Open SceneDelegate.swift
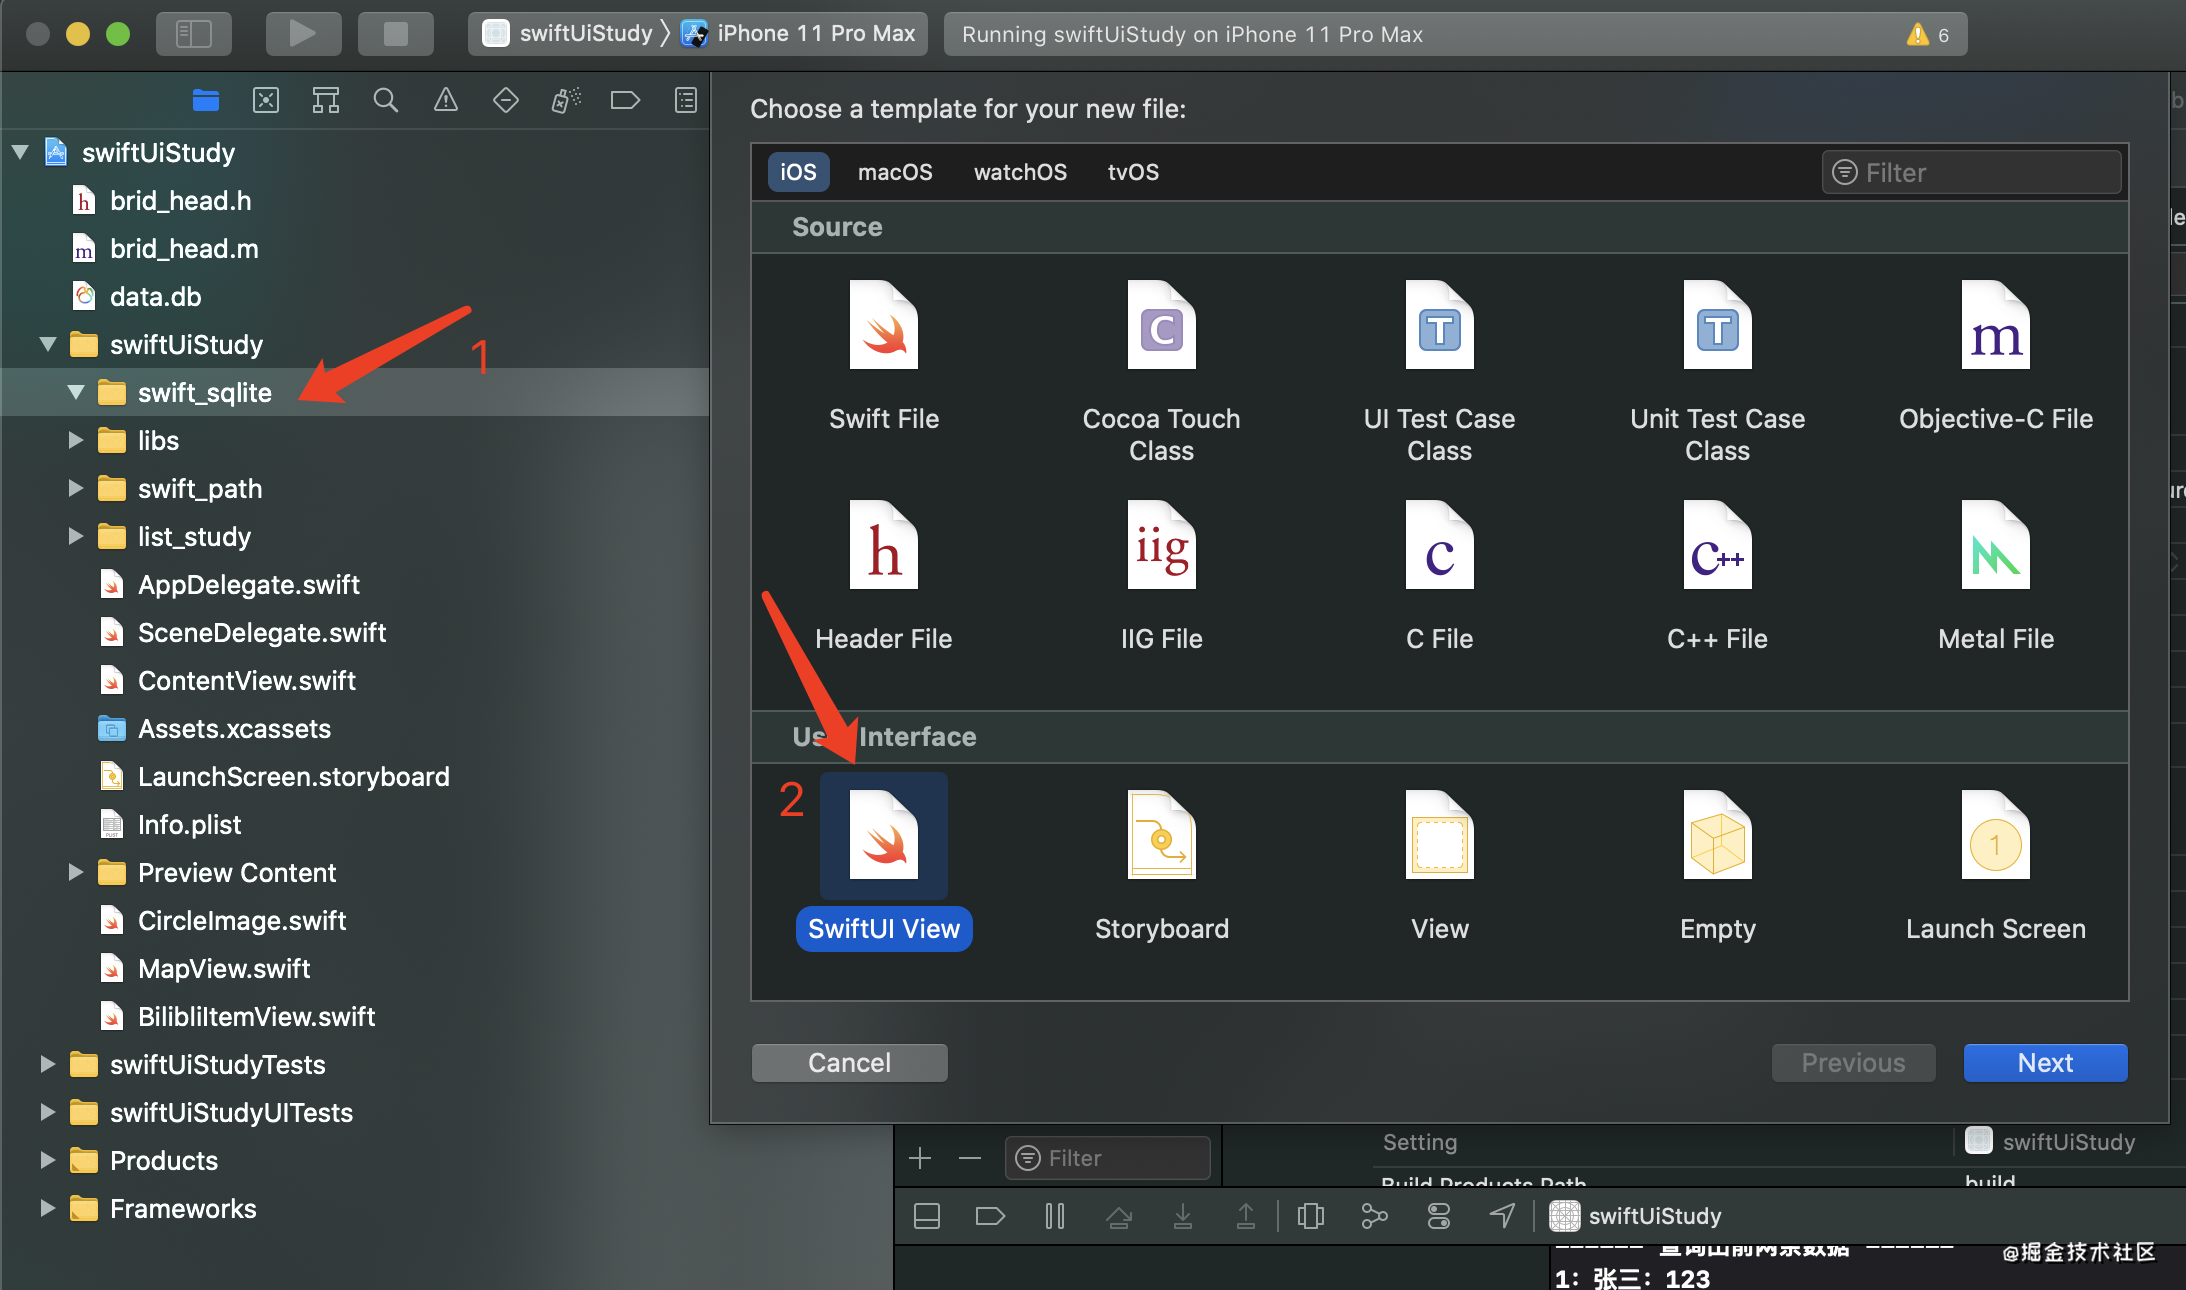This screenshot has width=2186, height=1290. click(261, 632)
